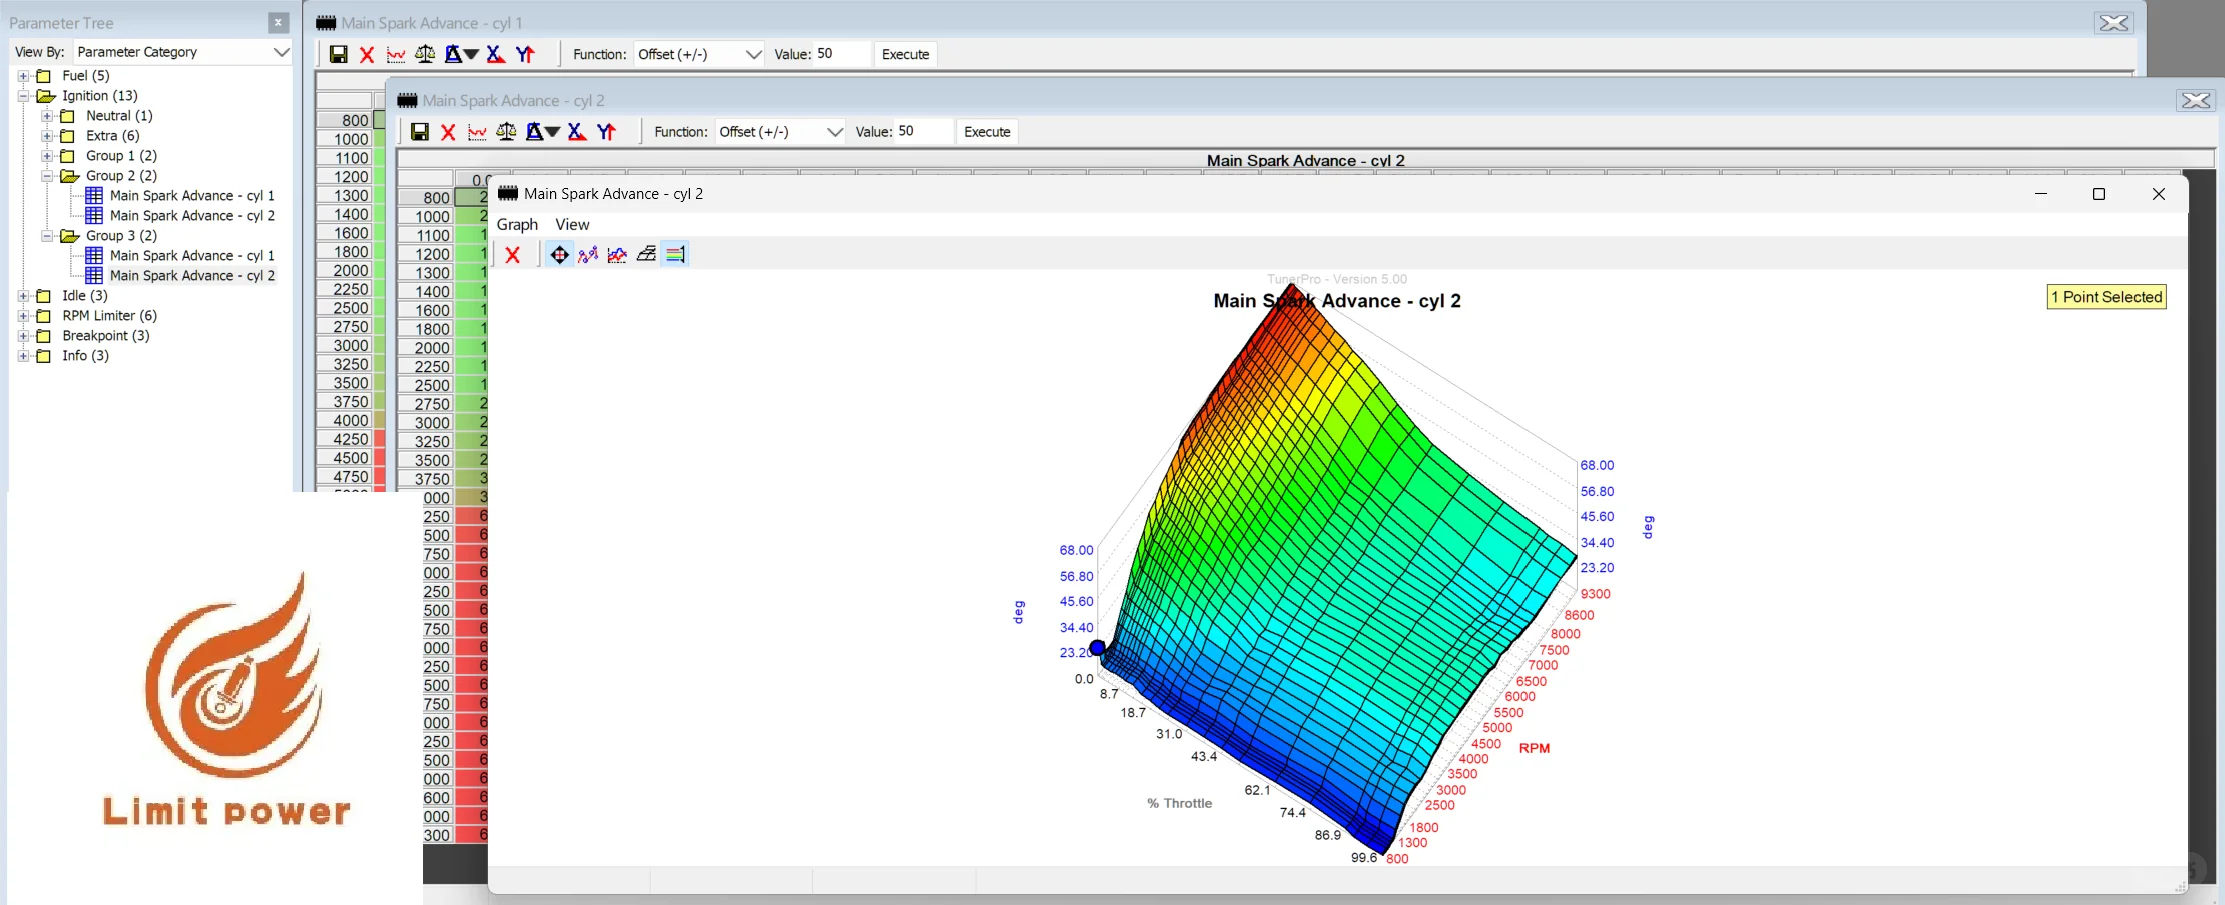The width and height of the screenshot is (2225, 905).
Task: Expand the Fuel (5) tree node
Action: [23, 76]
